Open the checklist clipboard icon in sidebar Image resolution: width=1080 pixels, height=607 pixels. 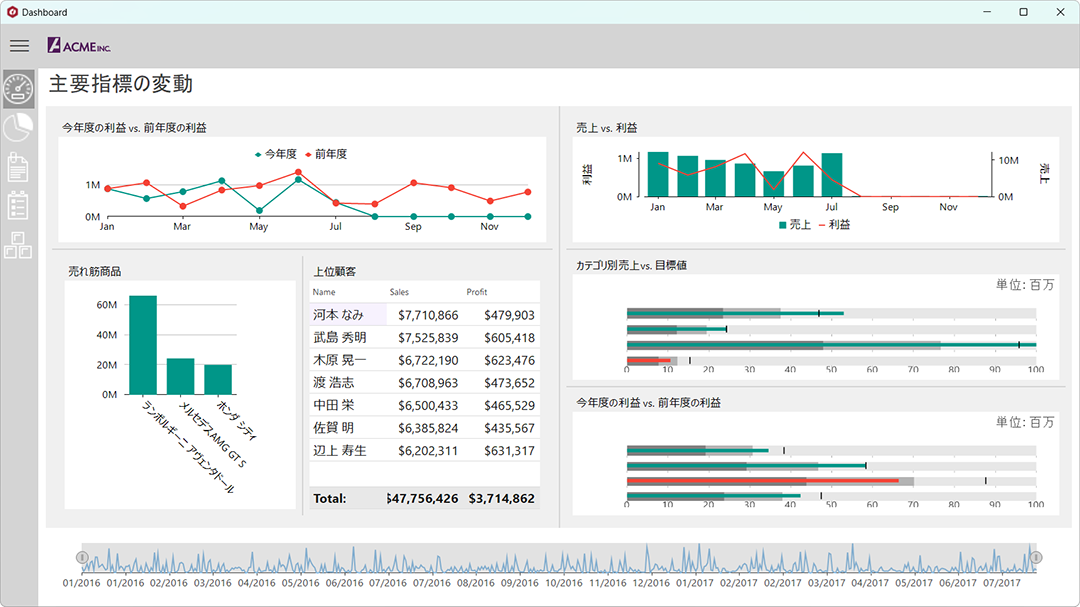(x=18, y=205)
